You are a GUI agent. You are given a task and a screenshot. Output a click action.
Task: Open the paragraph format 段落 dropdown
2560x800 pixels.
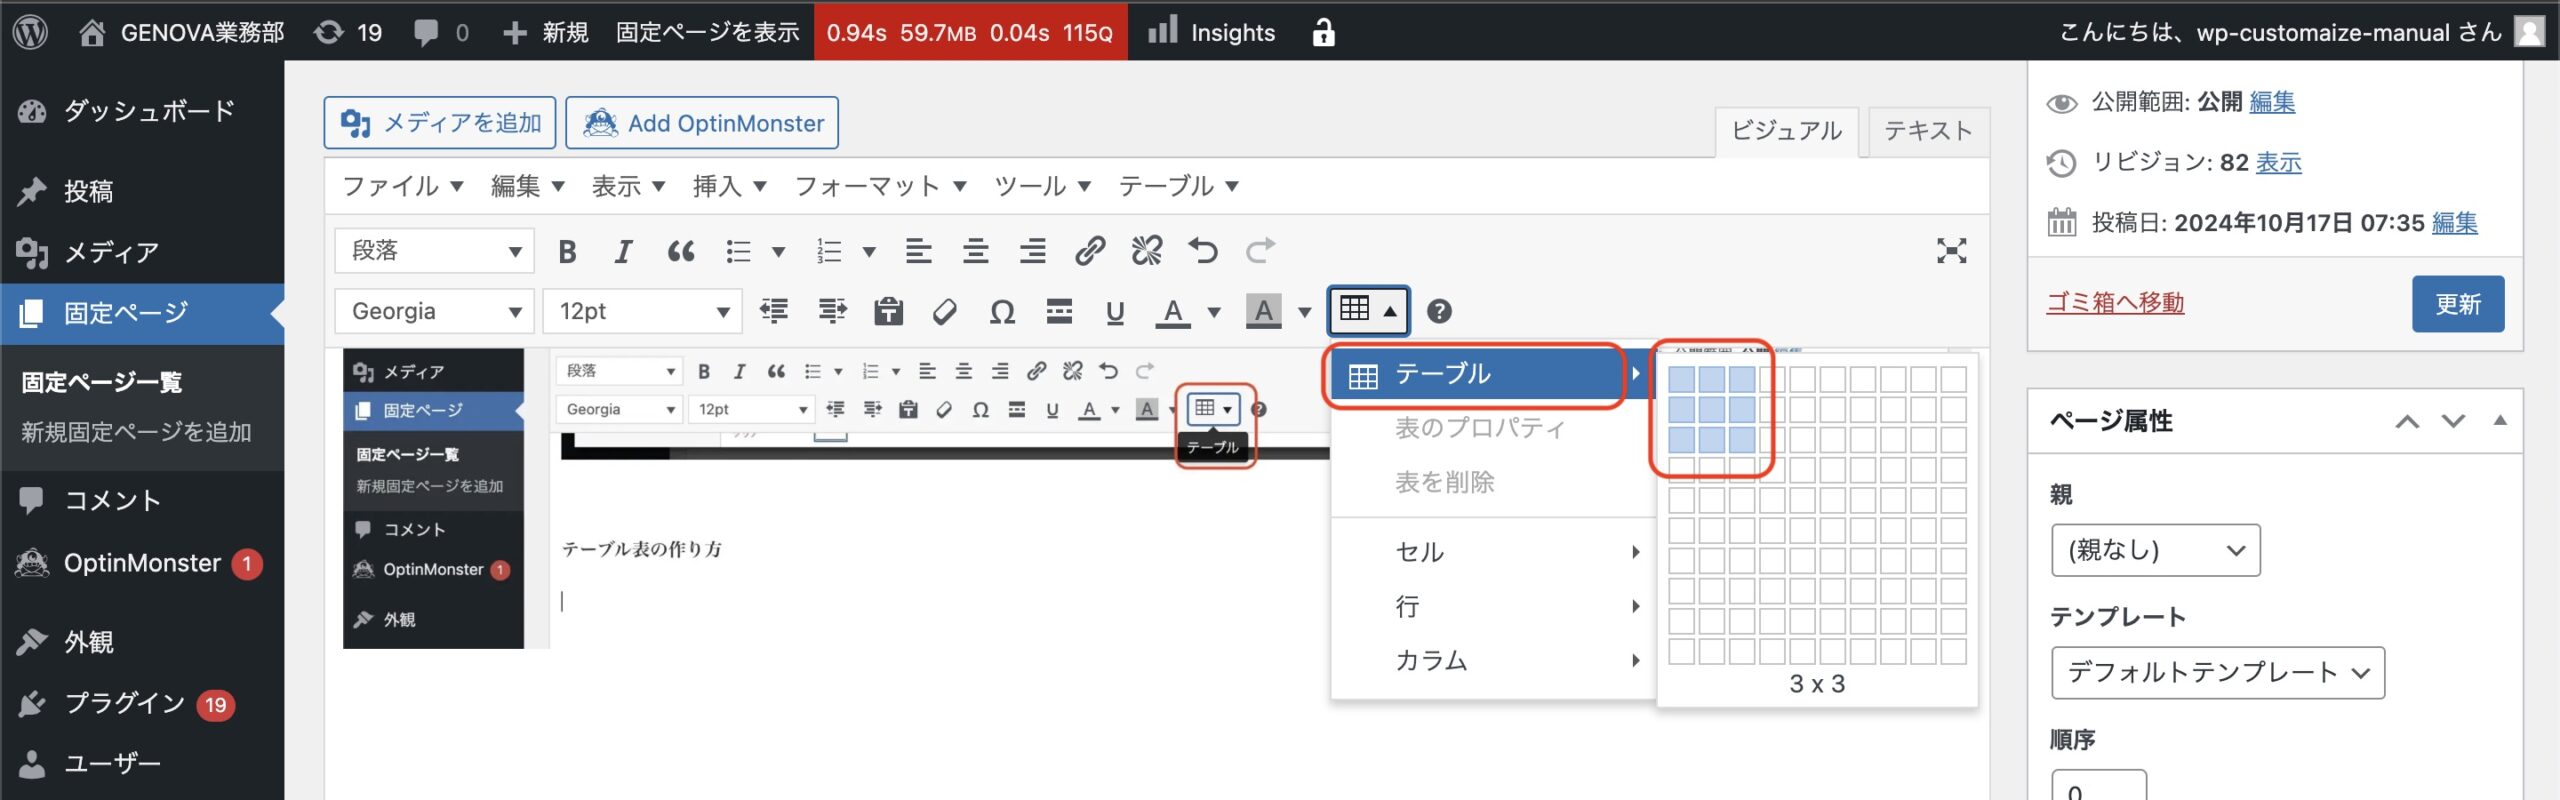point(434,251)
